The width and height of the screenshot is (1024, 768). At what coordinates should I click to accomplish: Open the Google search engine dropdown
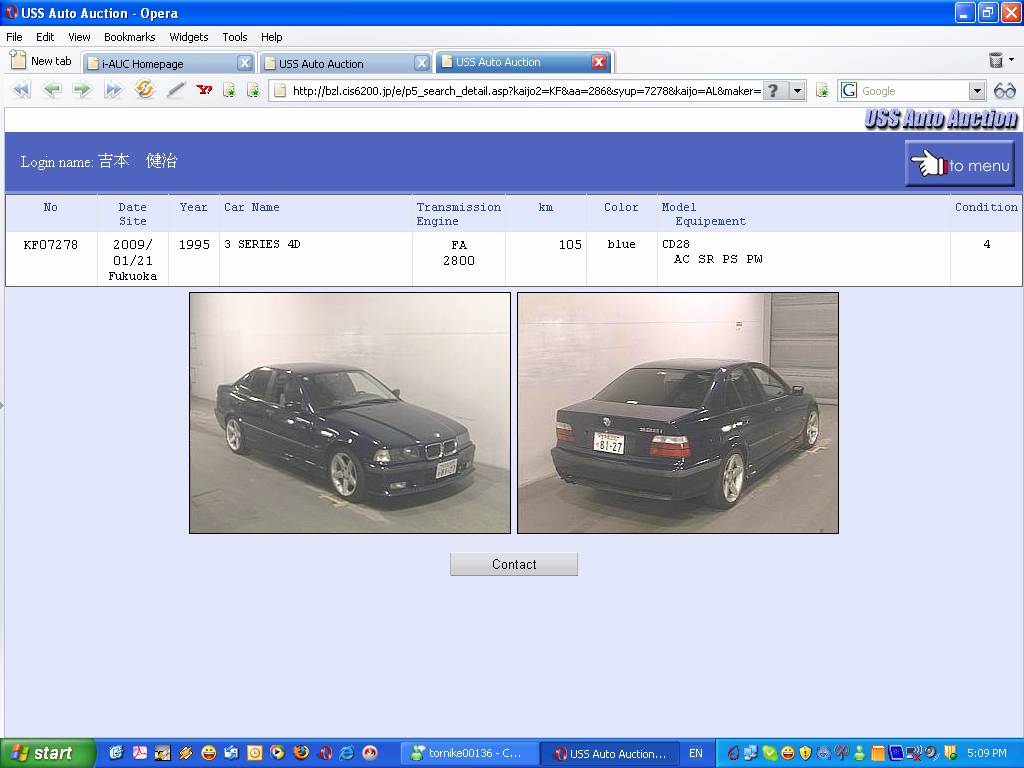977,91
